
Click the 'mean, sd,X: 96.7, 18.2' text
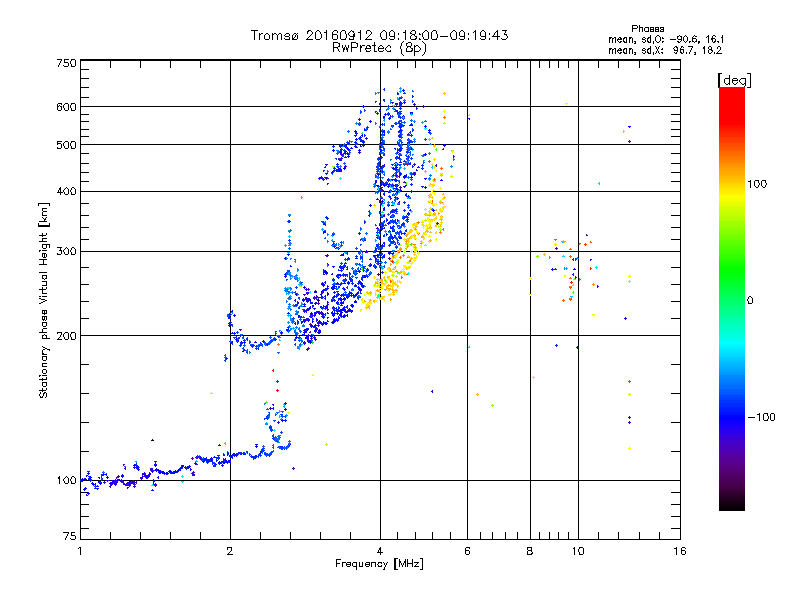pyautogui.click(x=665, y=51)
